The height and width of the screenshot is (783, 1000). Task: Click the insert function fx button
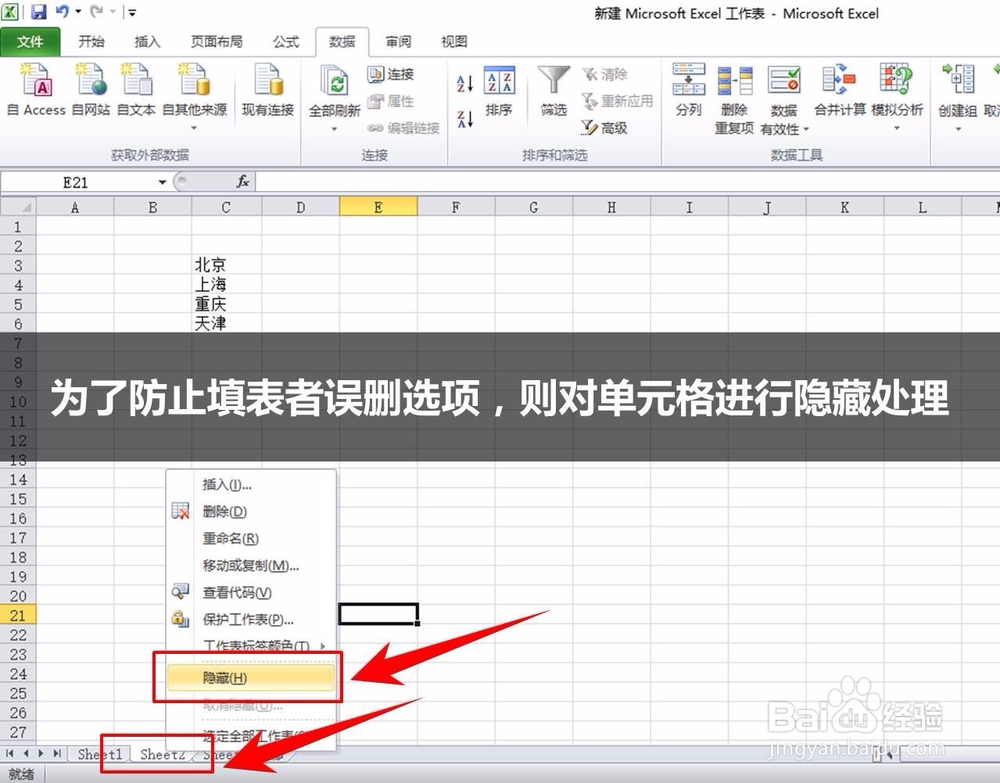coord(242,182)
